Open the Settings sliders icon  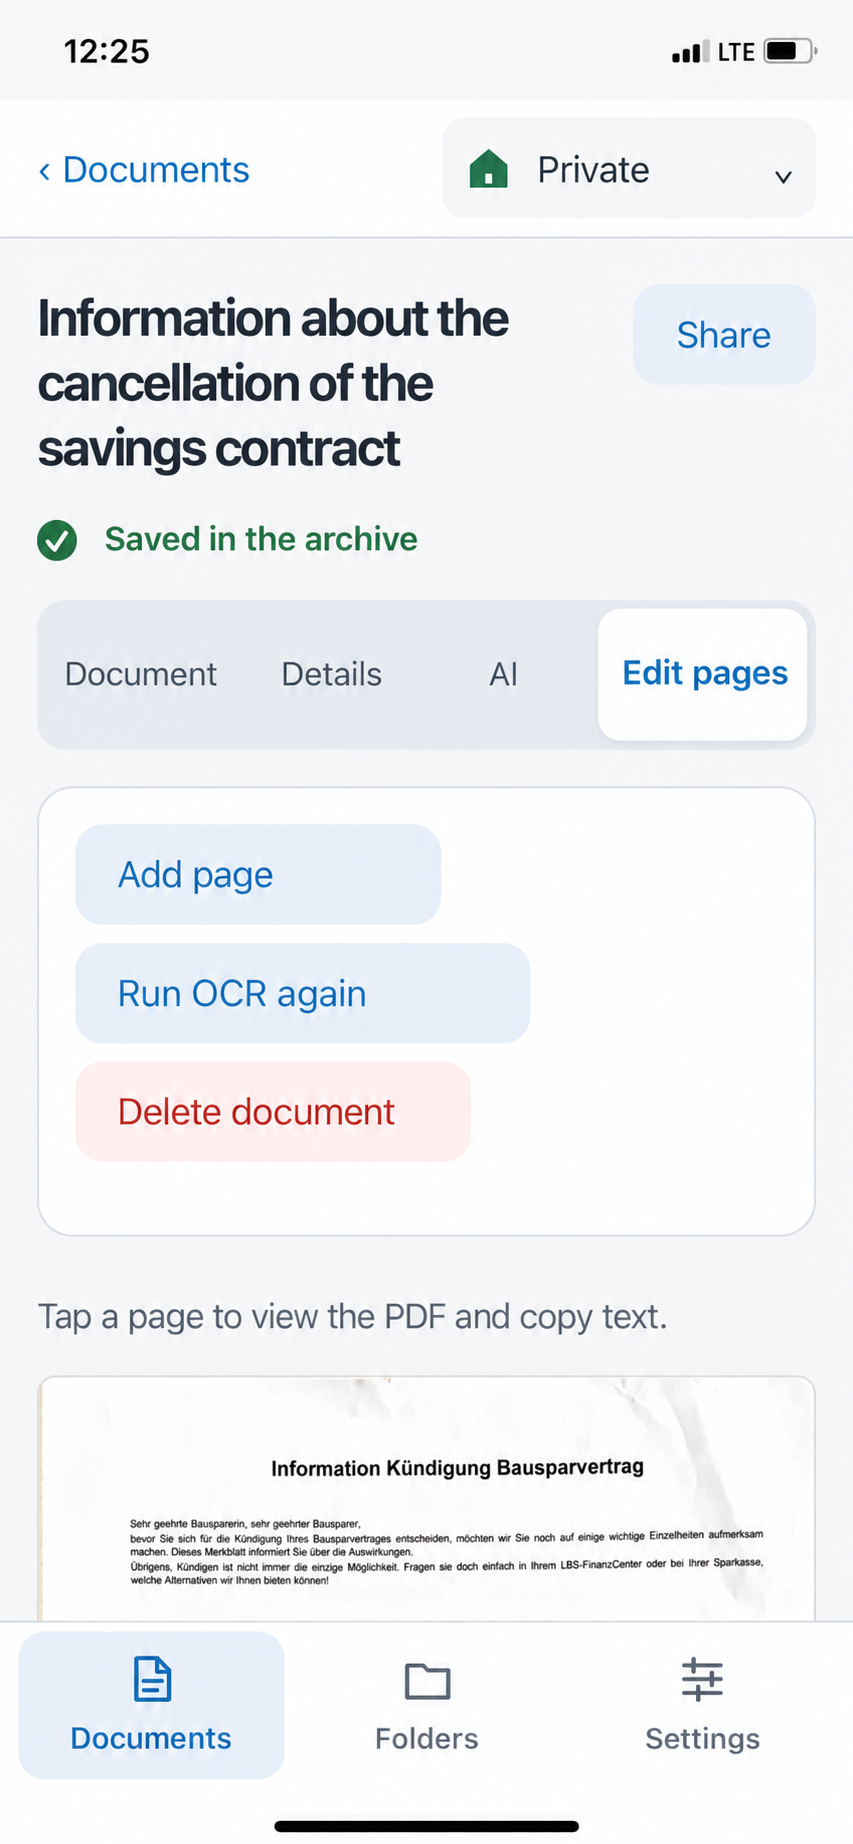pos(702,1679)
